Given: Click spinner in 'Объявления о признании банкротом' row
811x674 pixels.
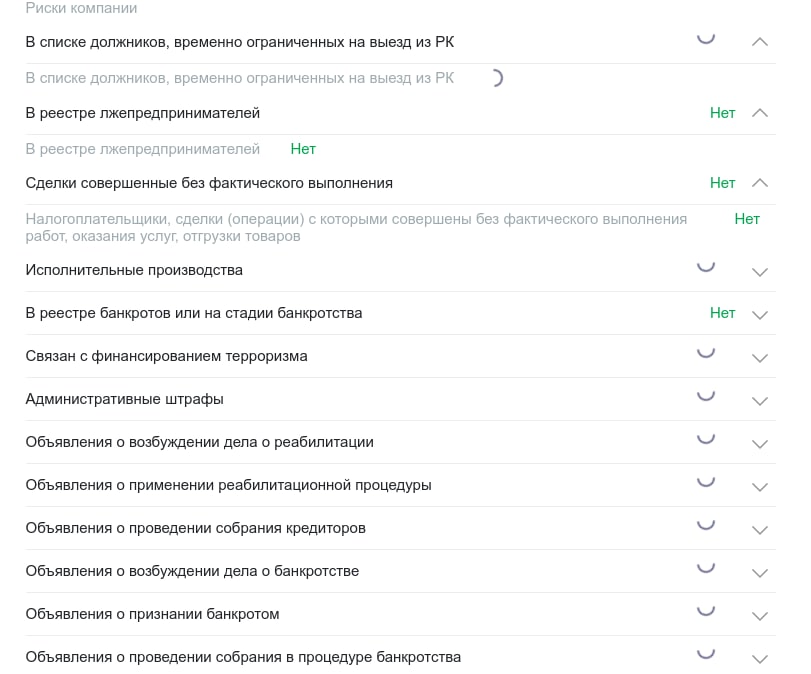Looking at the screenshot, I should (x=706, y=610).
